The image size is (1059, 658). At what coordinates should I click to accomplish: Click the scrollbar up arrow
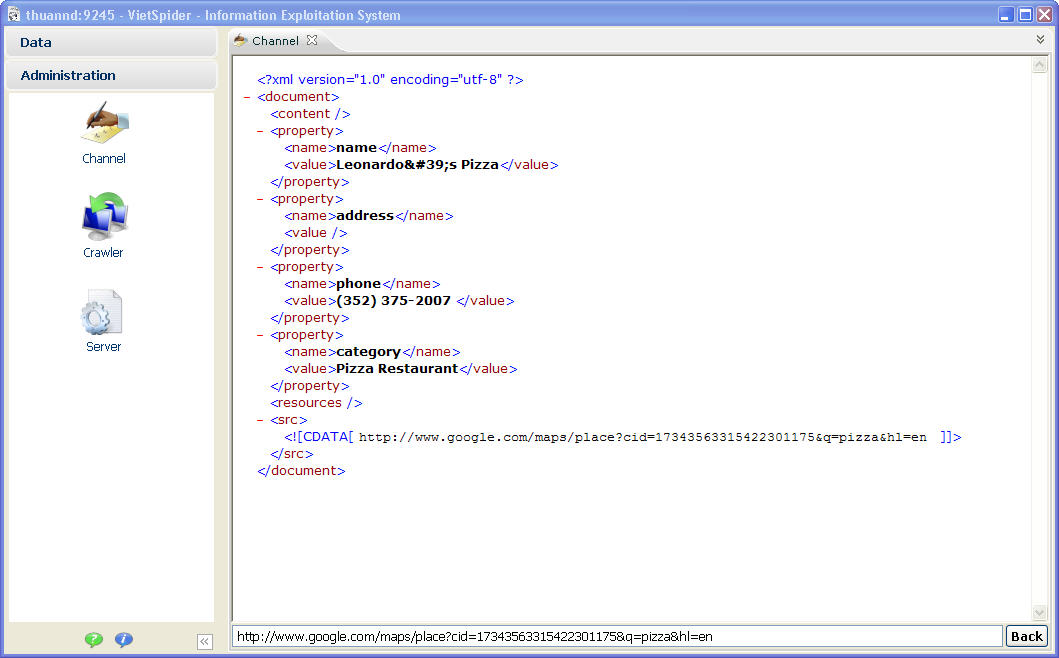1039,65
